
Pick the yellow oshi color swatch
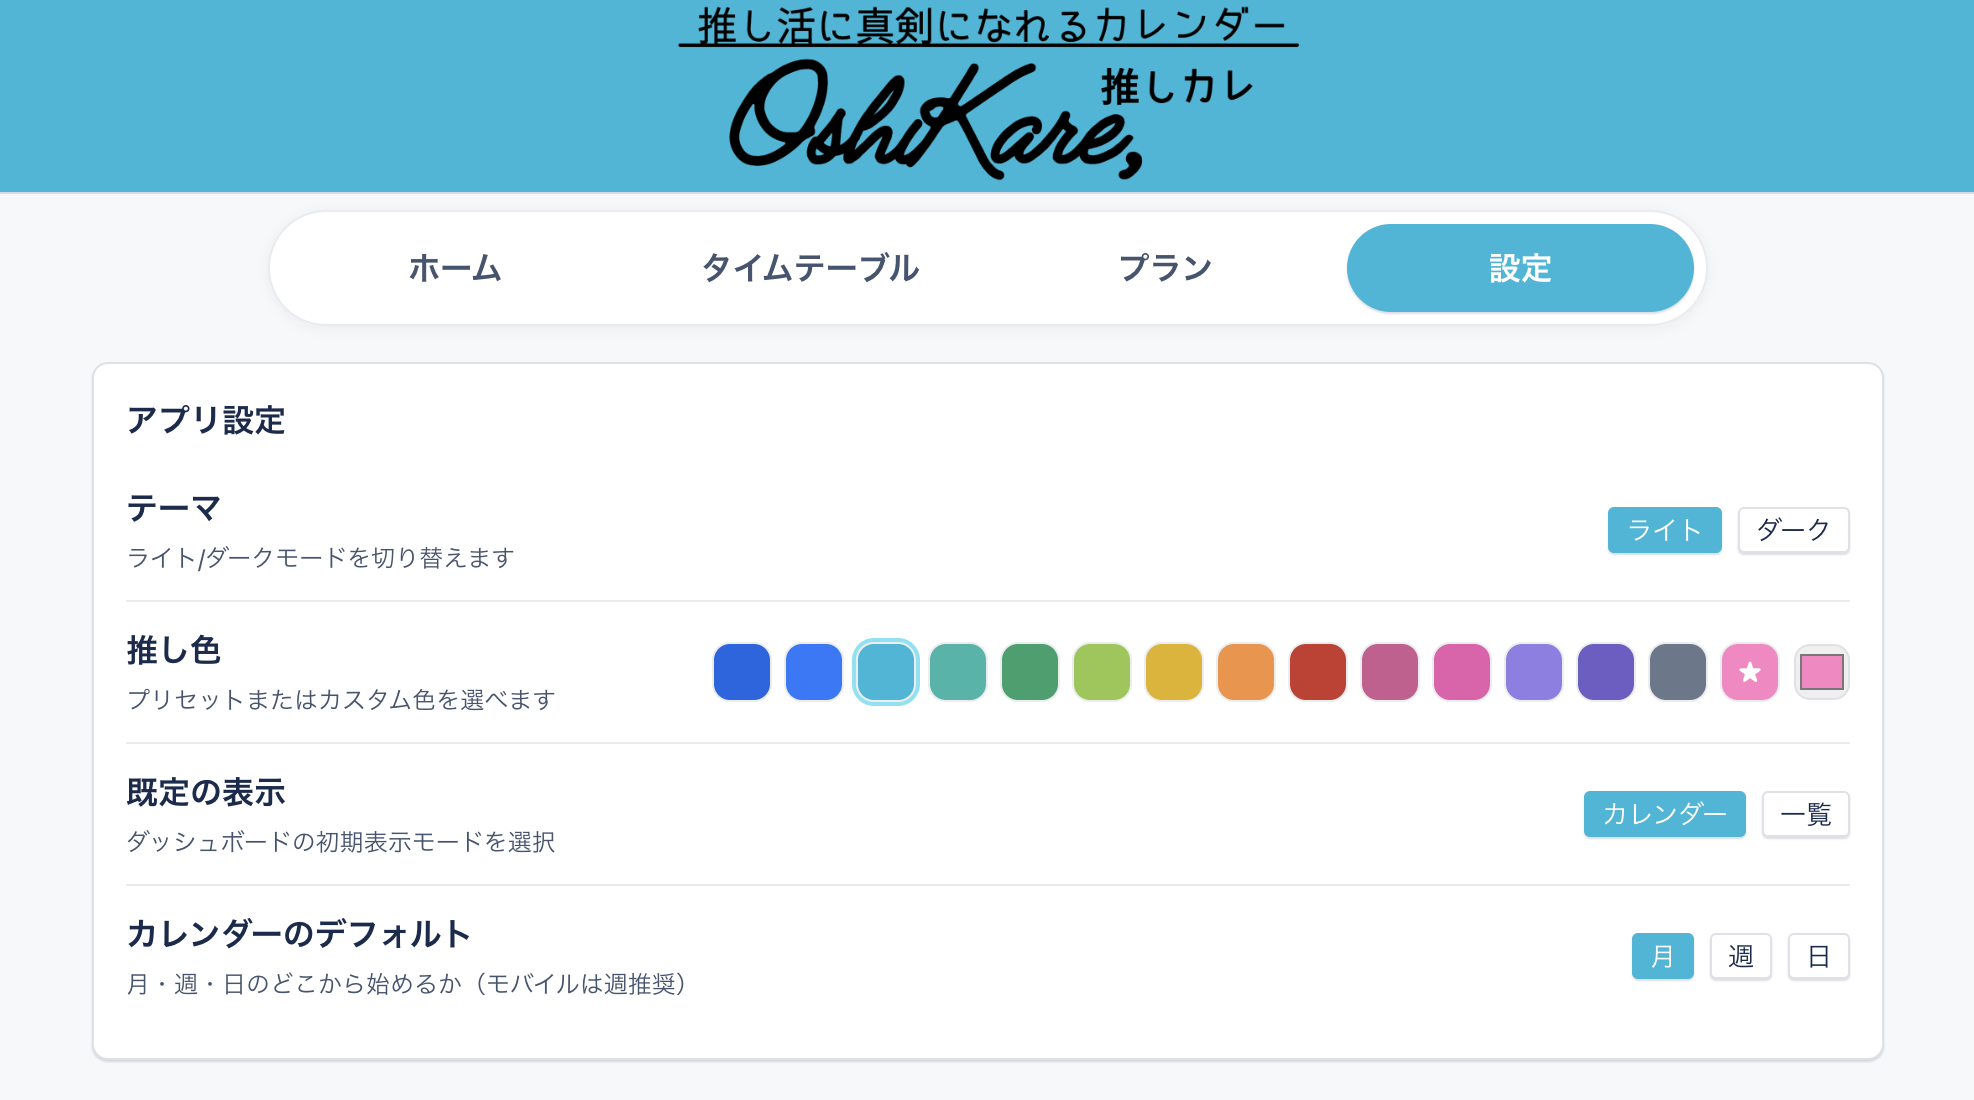tap(1173, 671)
